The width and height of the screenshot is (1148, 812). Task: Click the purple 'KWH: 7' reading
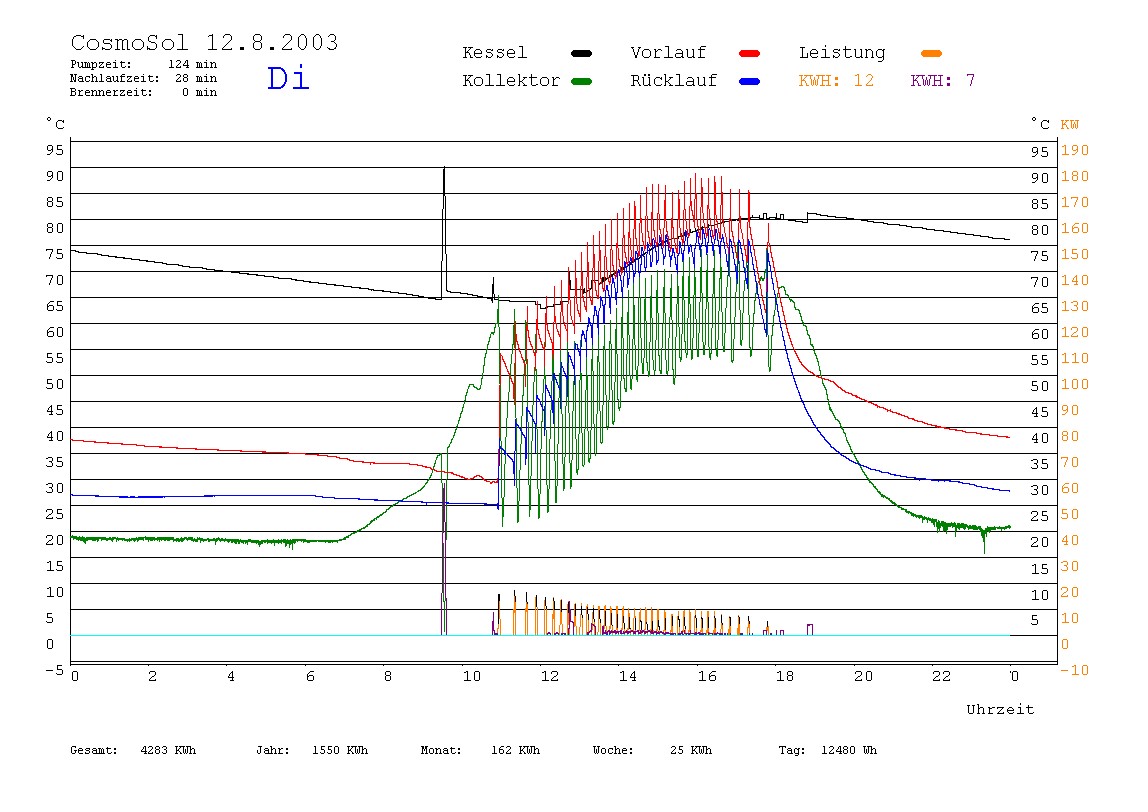coord(943,81)
